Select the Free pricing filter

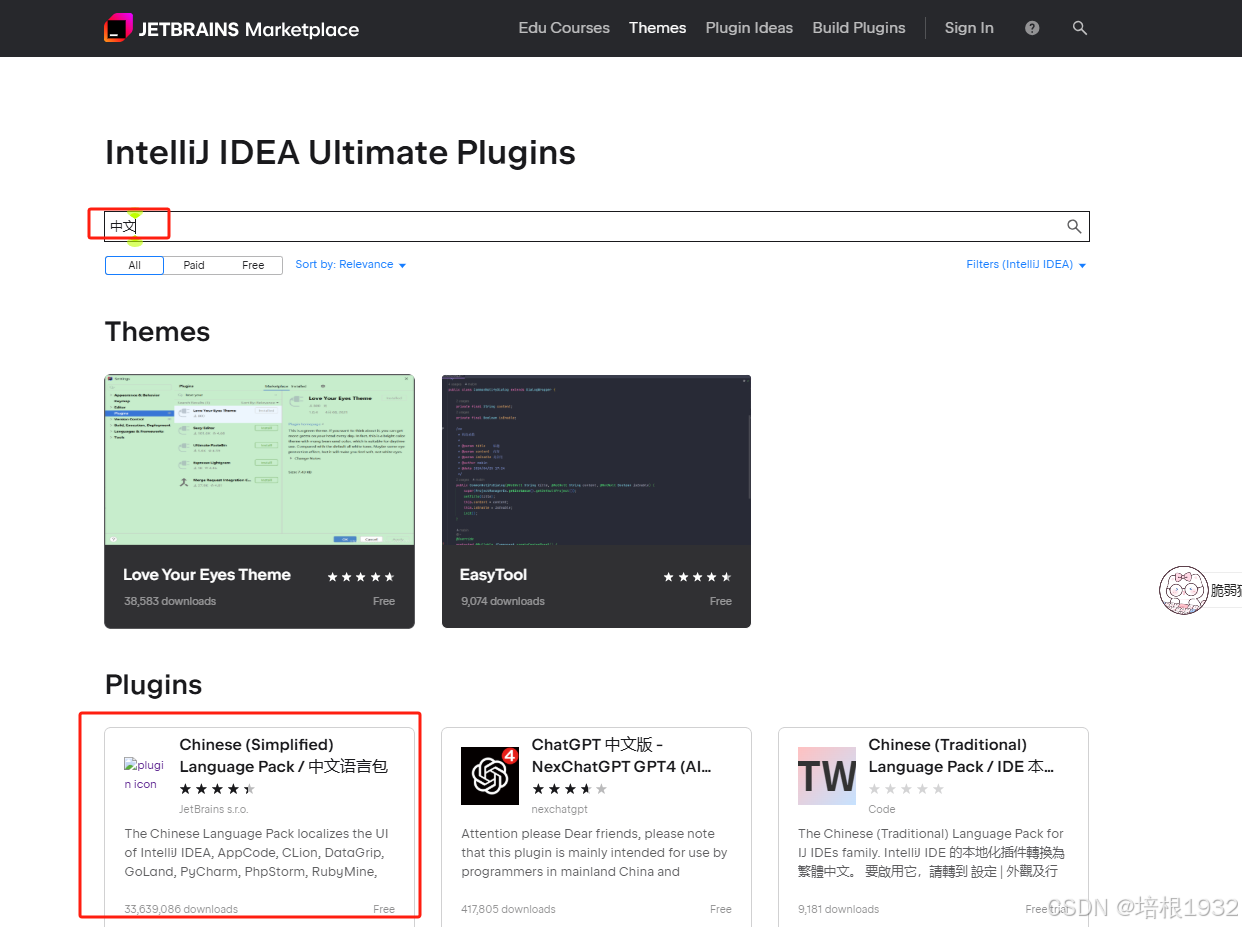coord(253,265)
